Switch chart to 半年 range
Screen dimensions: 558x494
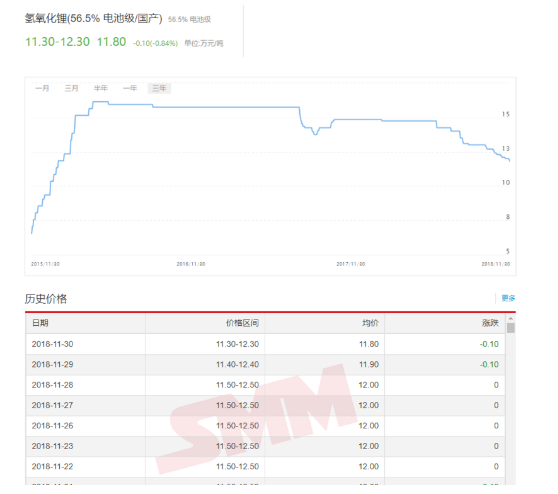pyautogui.click(x=101, y=88)
